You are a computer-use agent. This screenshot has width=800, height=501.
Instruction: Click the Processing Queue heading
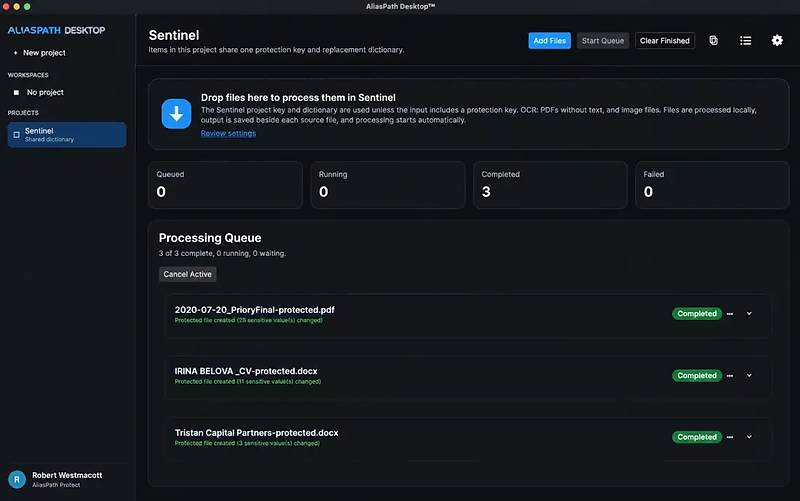click(210, 238)
